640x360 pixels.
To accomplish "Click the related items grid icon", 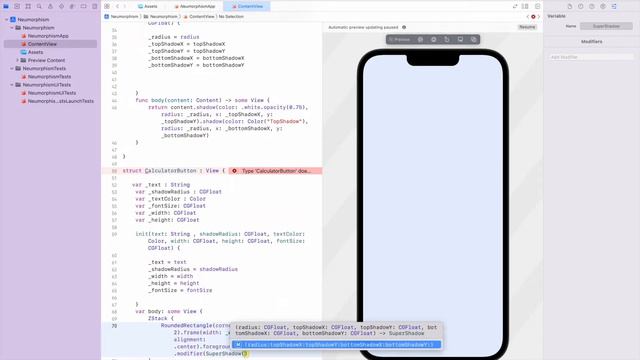I will coord(107,7).
